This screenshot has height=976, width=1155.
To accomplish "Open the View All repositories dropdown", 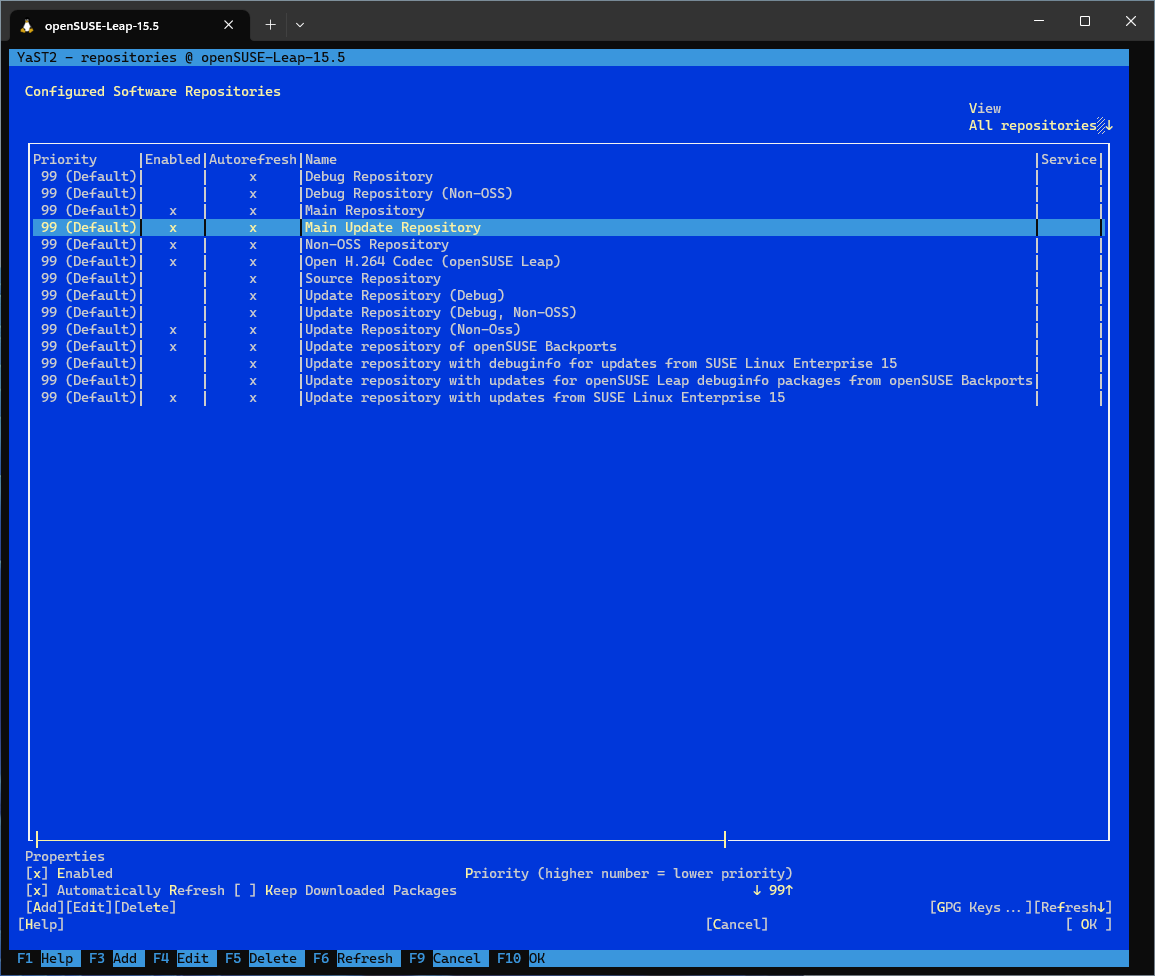I will pyautogui.click(x=1040, y=125).
